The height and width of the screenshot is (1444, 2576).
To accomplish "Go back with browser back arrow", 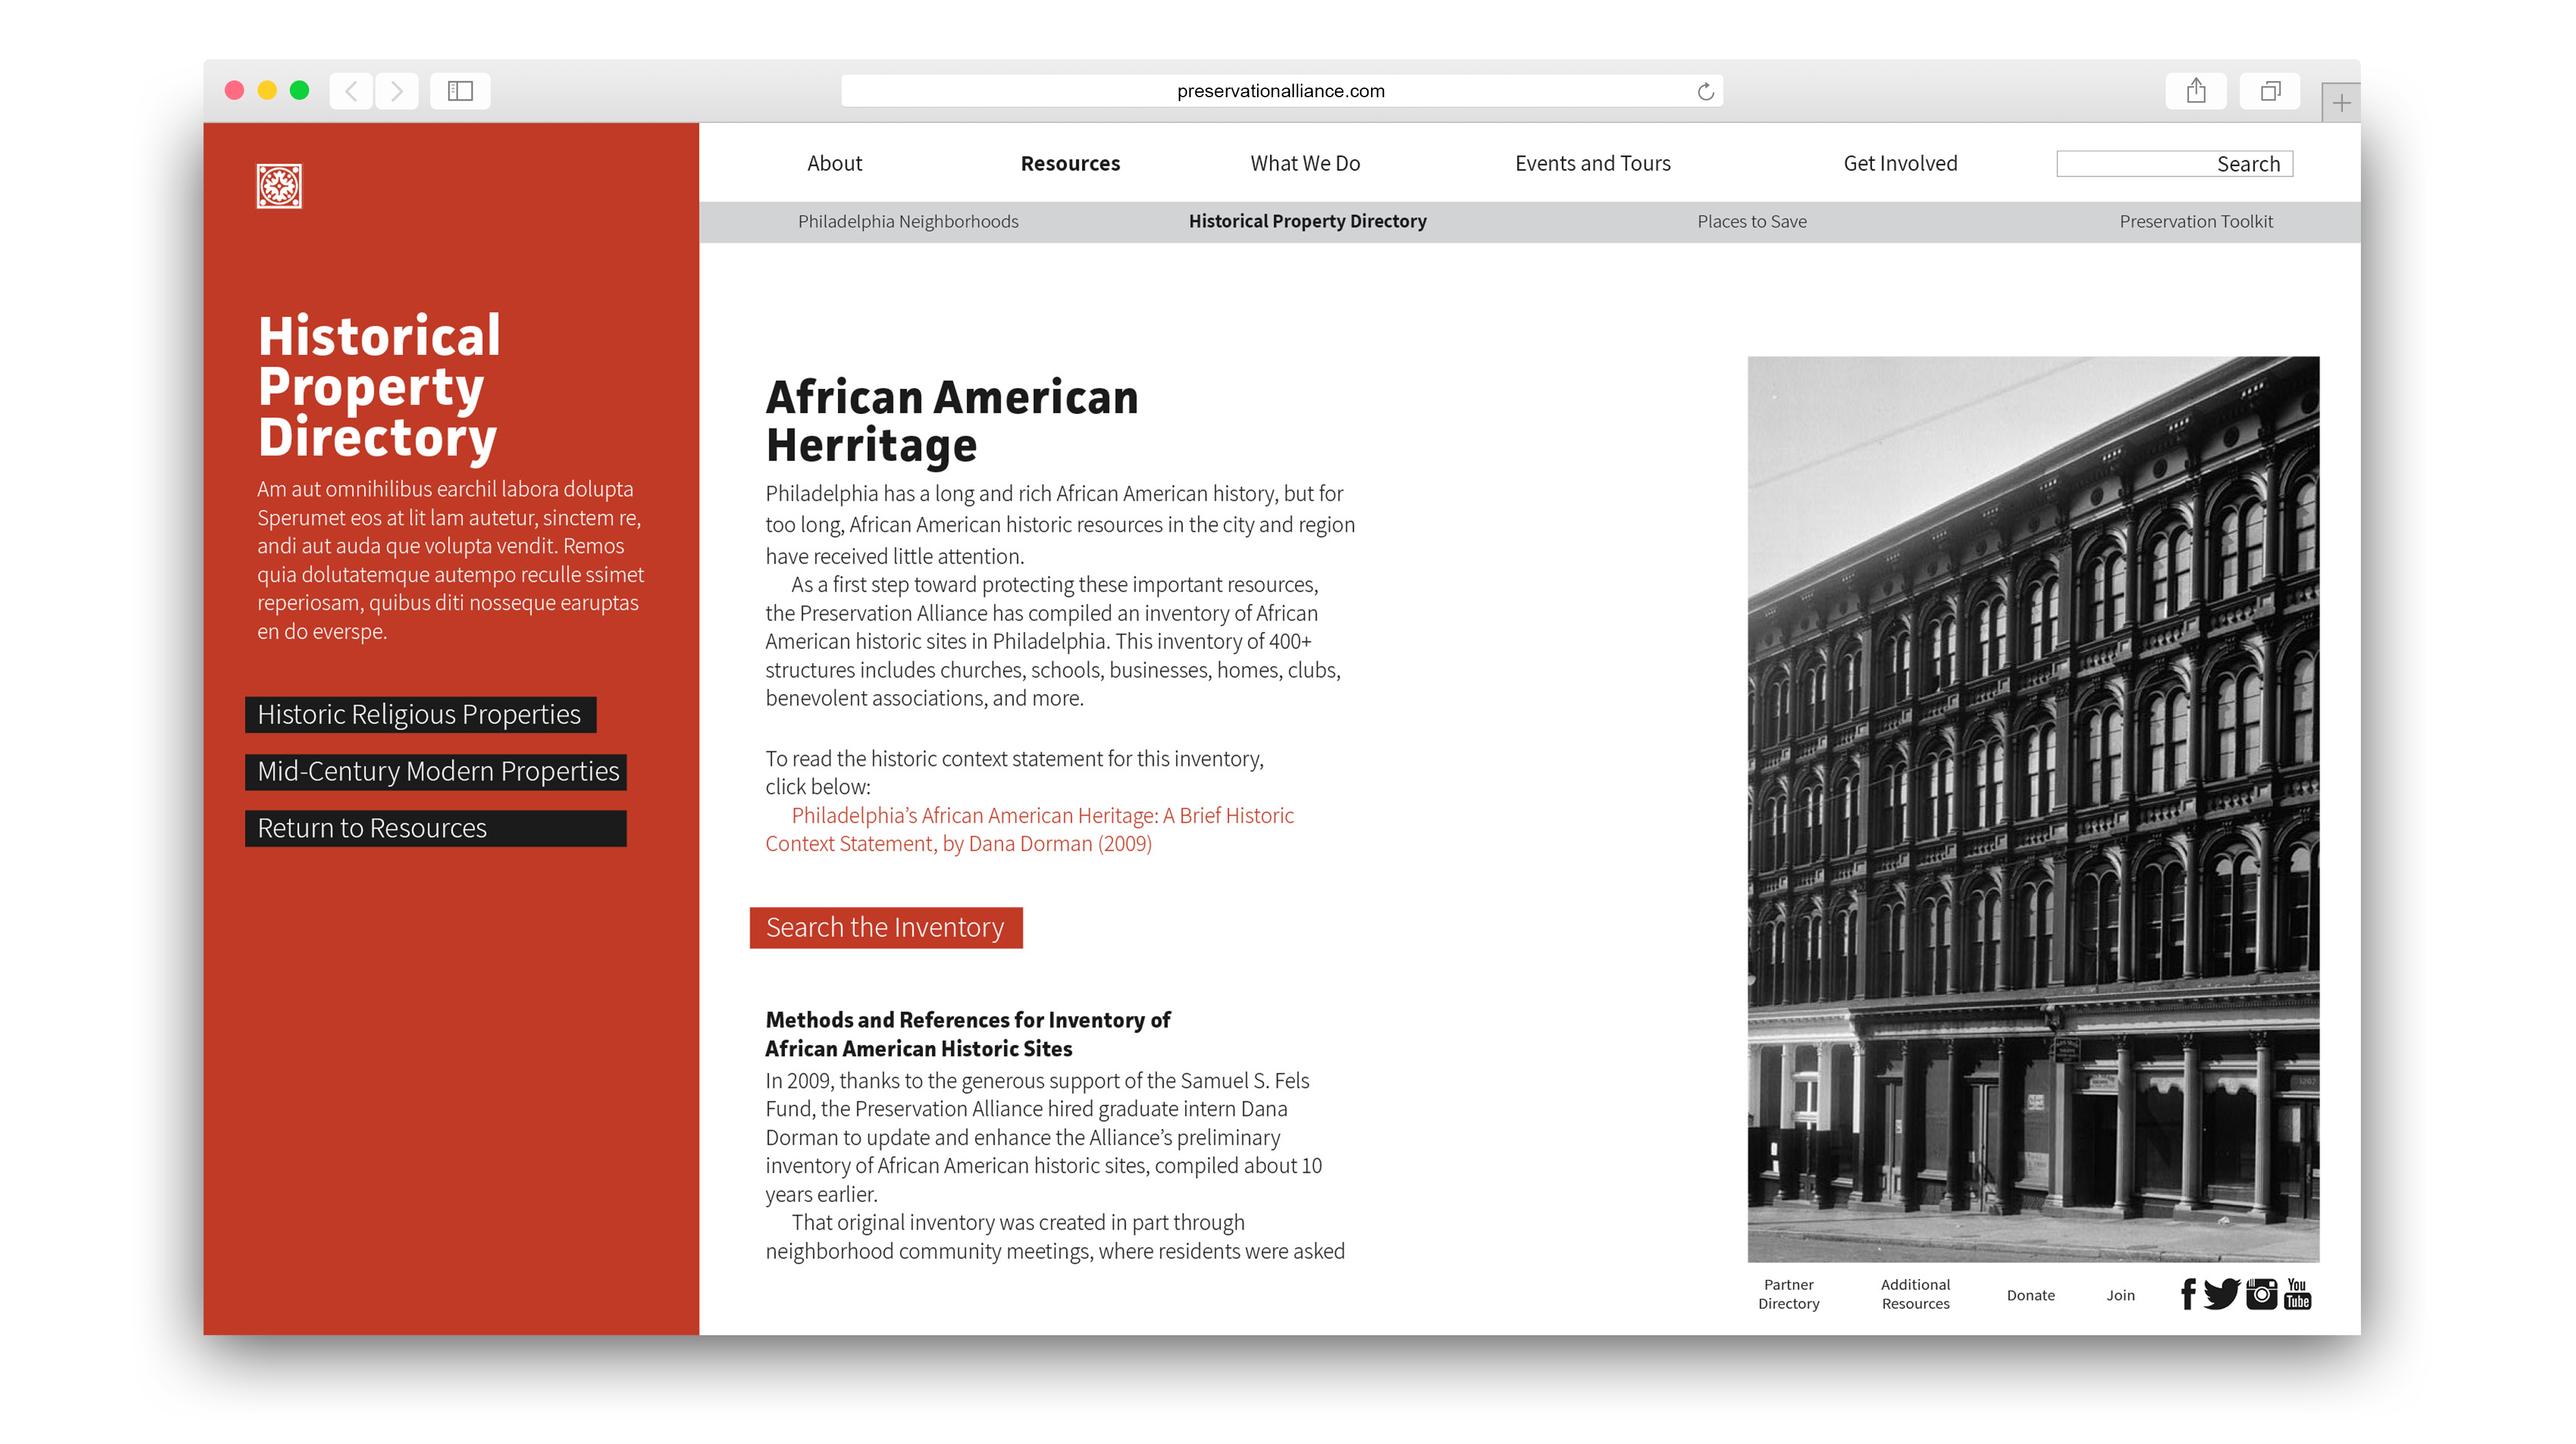I will click(351, 91).
